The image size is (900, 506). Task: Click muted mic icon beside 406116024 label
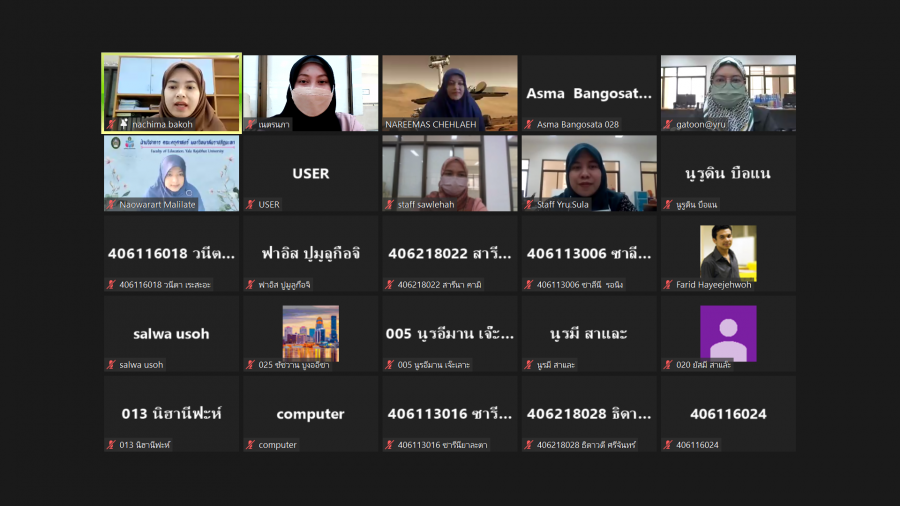[668, 444]
